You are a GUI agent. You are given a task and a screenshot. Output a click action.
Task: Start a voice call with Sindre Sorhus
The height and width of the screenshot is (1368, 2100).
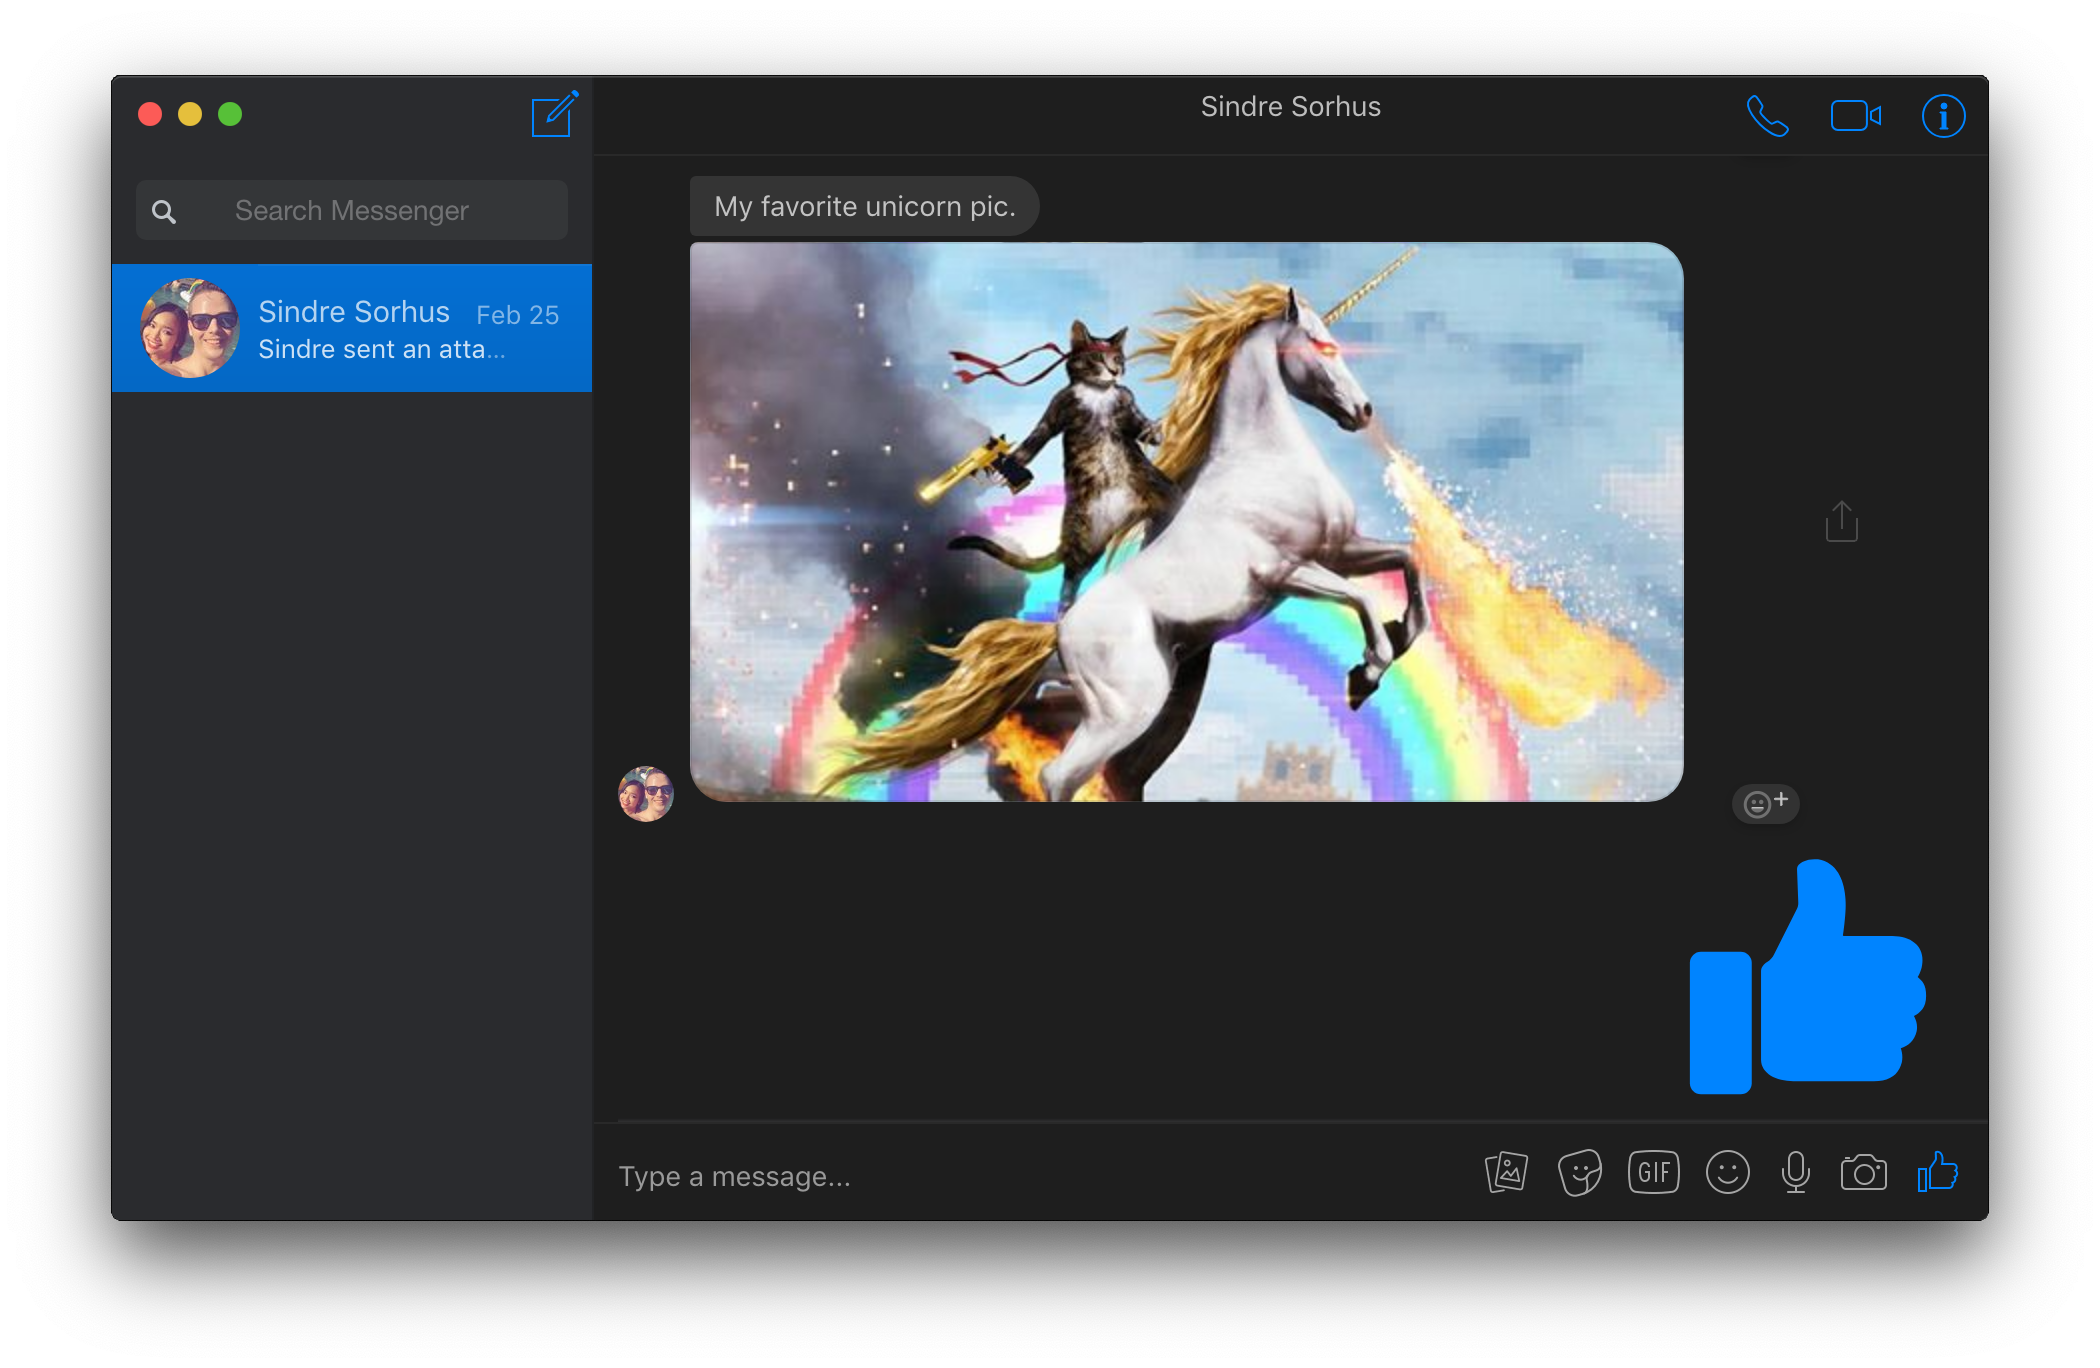[x=1766, y=116]
